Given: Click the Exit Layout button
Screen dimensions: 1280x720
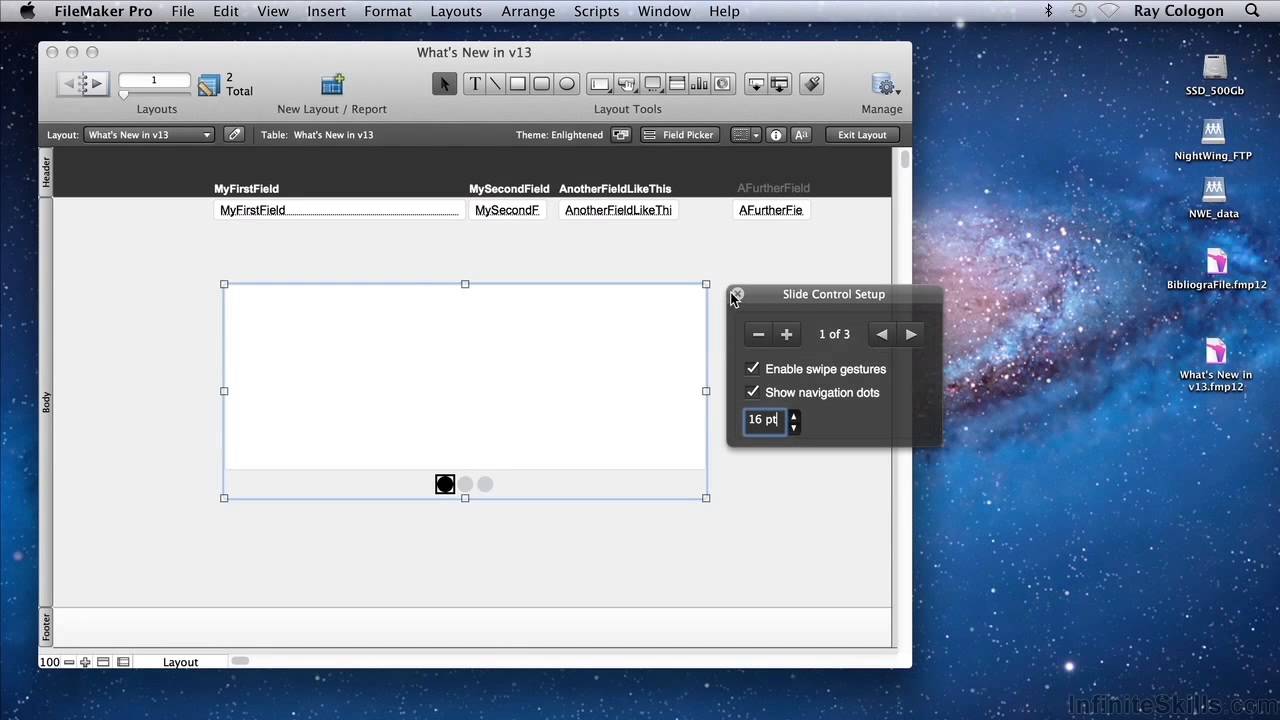Looking at the screenshot, I should point(862,134).
